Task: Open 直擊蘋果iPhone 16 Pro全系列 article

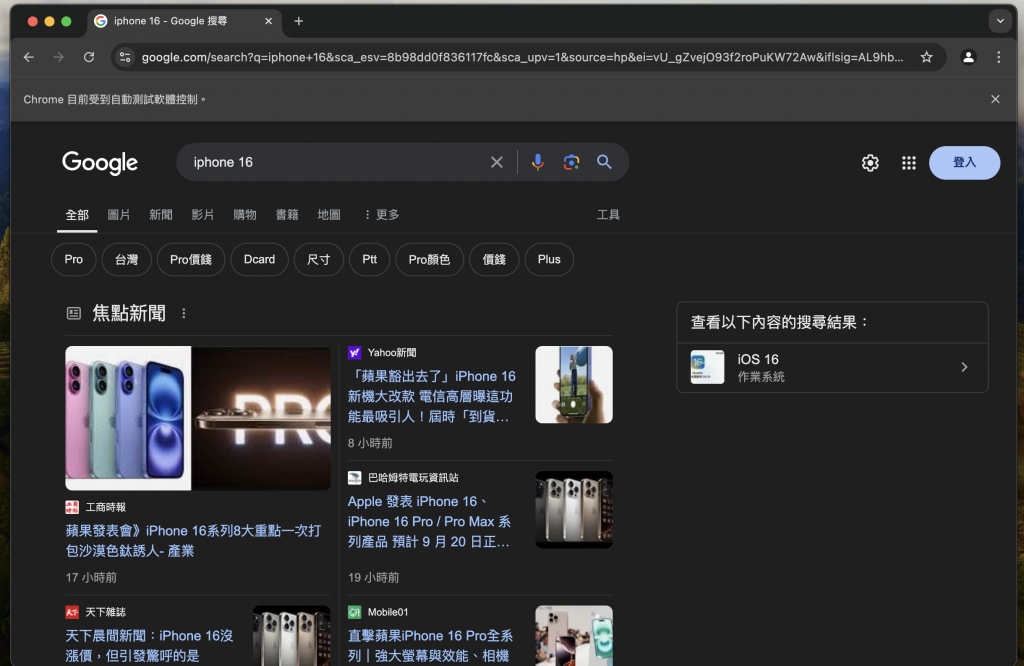Action: [x=430, y=646]
